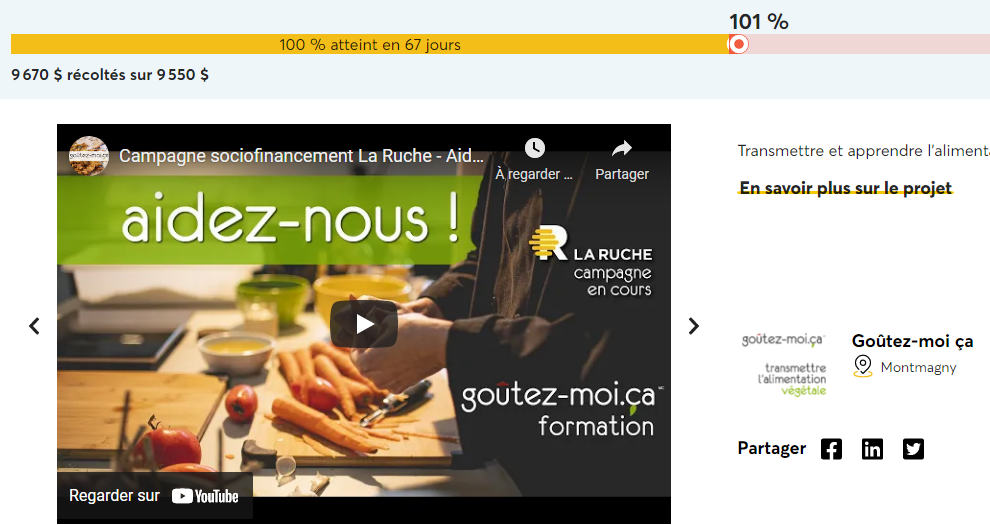990x525 pixels.
Task: Click the La Ruche logo in video
Action: coord(590,261)
